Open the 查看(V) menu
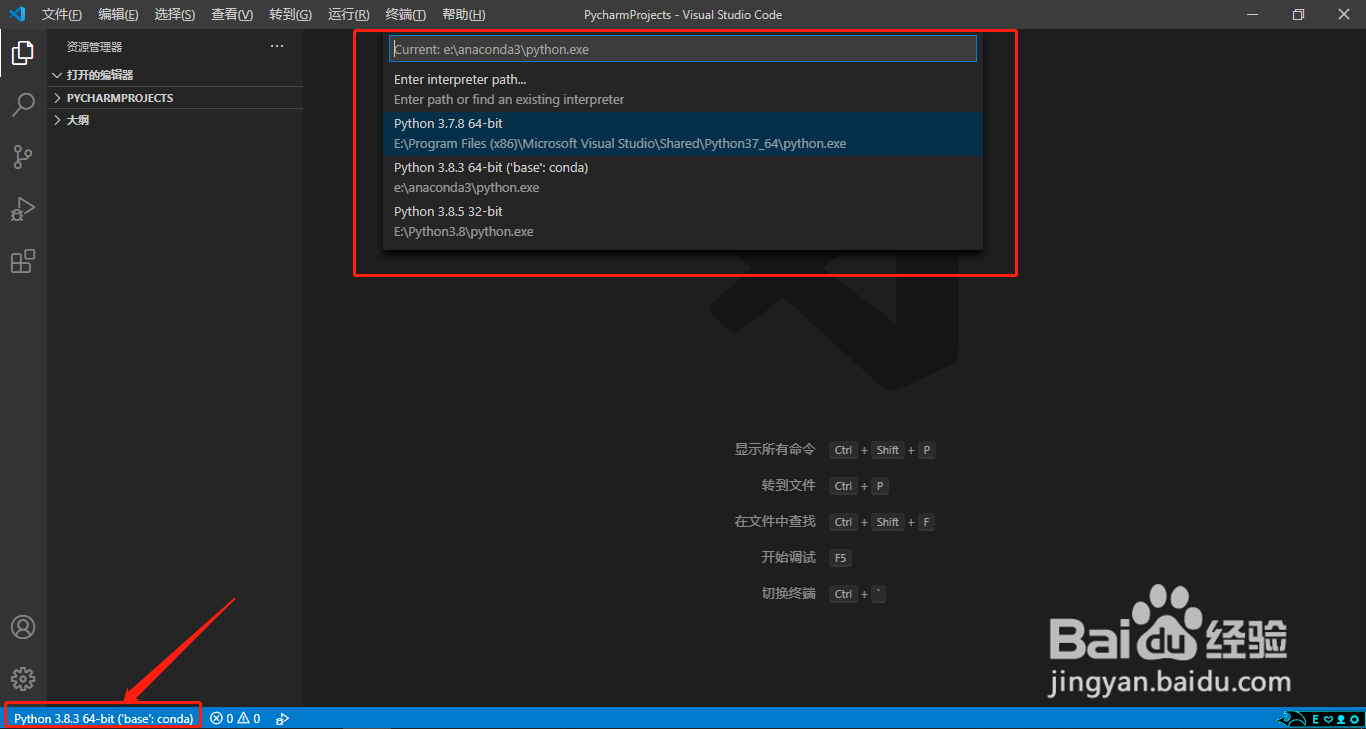 [232, 15]
